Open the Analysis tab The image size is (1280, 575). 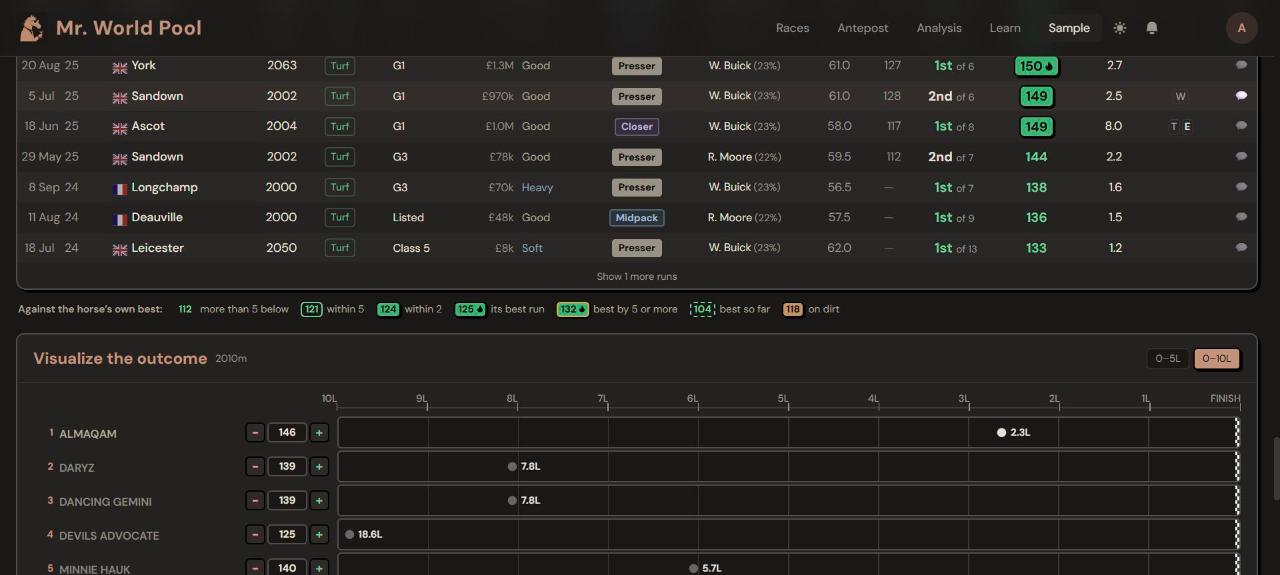click(x=939, y=28)
